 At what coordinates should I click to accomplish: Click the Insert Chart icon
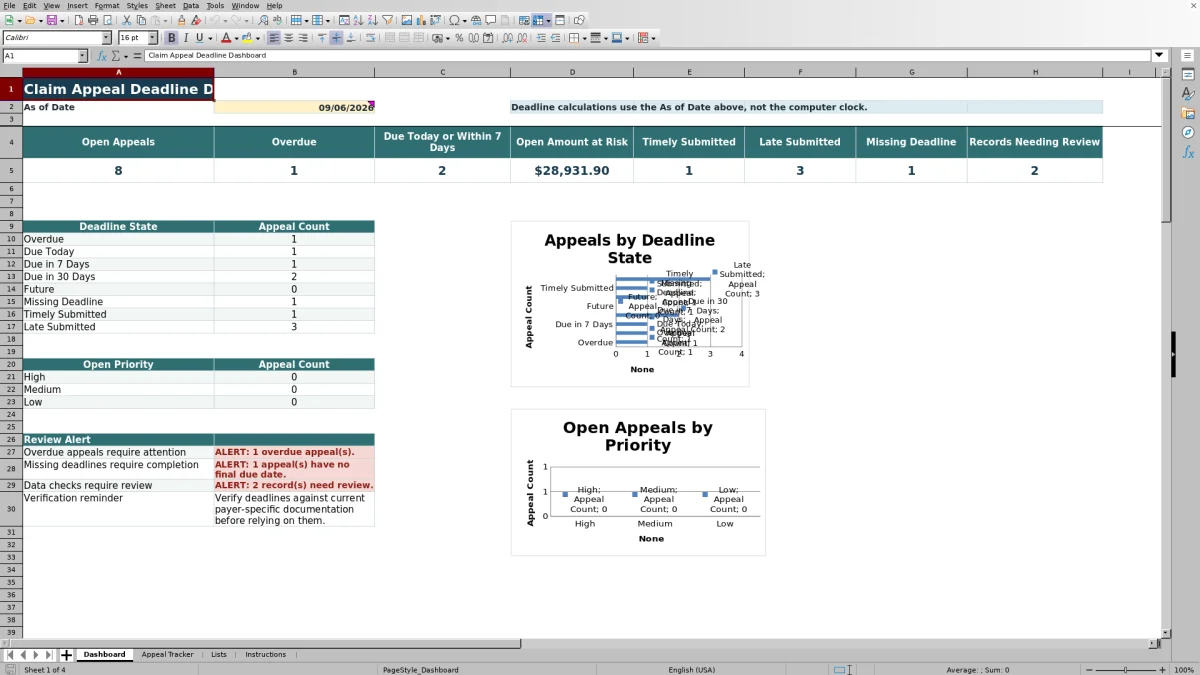pos(420,20)
